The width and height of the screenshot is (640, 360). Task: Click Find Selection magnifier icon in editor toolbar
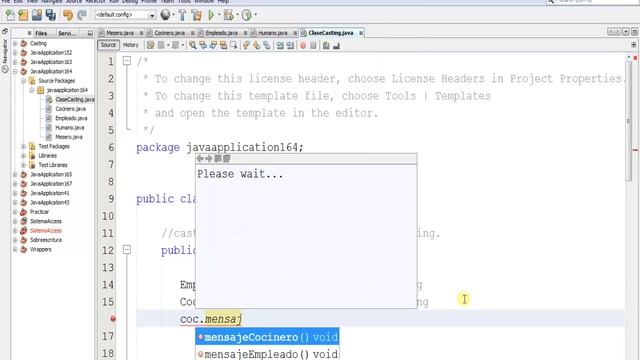point(192,45)
